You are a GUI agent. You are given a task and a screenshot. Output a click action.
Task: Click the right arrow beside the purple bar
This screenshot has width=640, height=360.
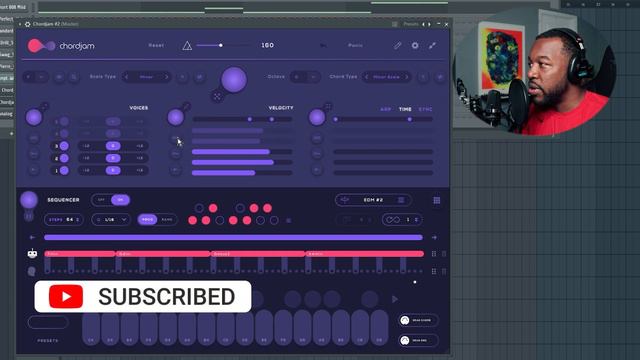click(x=434, y=237)
